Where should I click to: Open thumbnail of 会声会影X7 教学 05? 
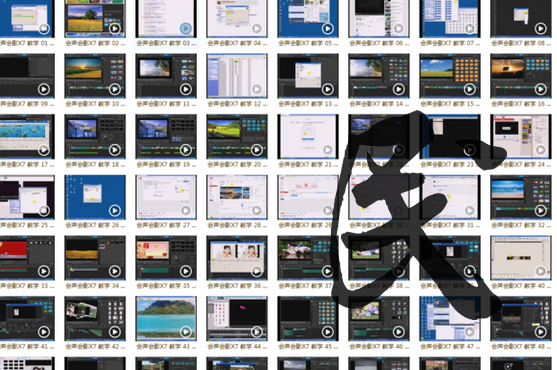(308, 18)
